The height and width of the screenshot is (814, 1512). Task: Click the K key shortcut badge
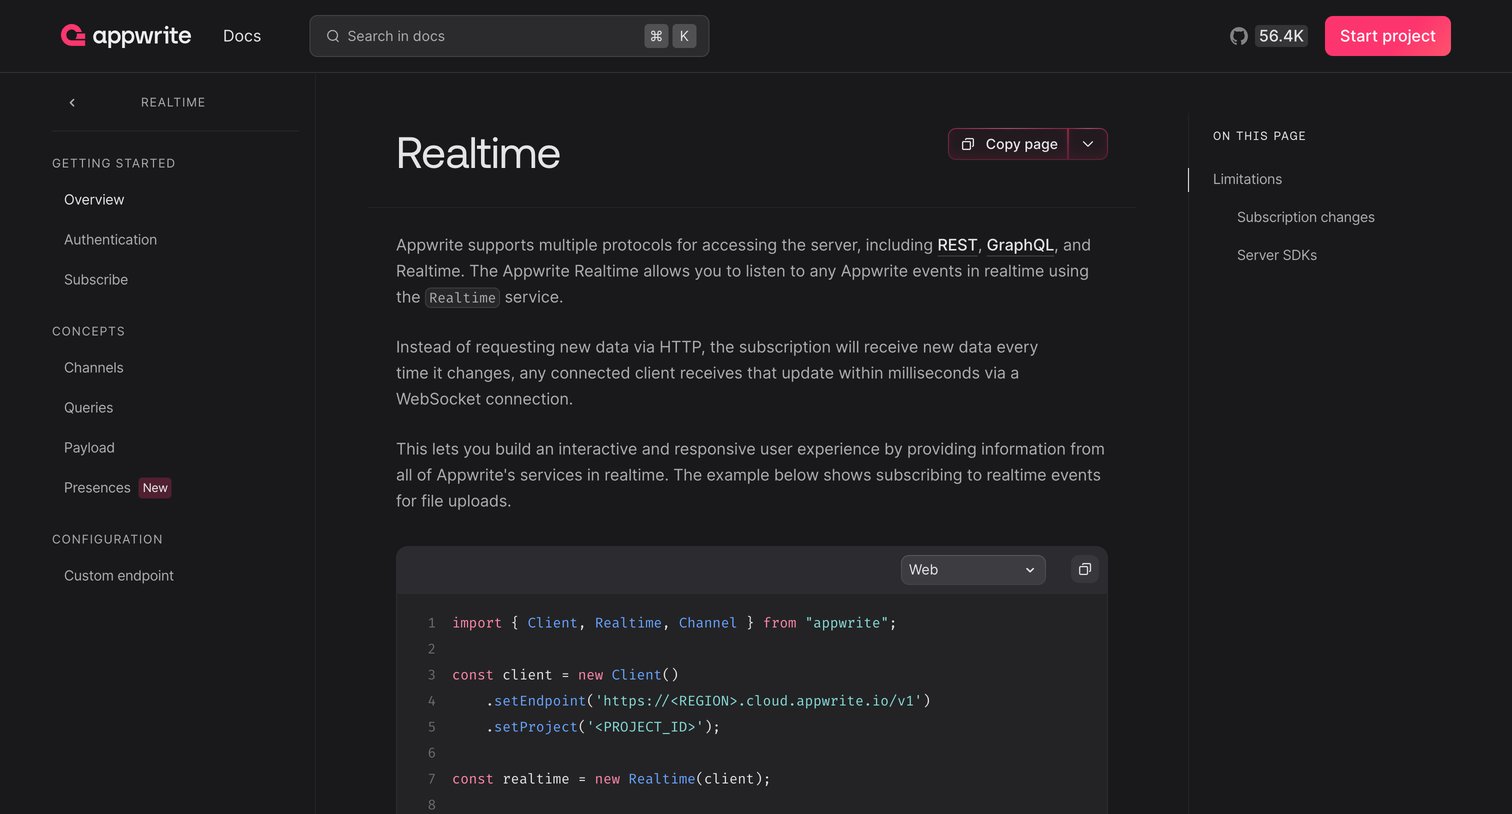tap(684, 36)
